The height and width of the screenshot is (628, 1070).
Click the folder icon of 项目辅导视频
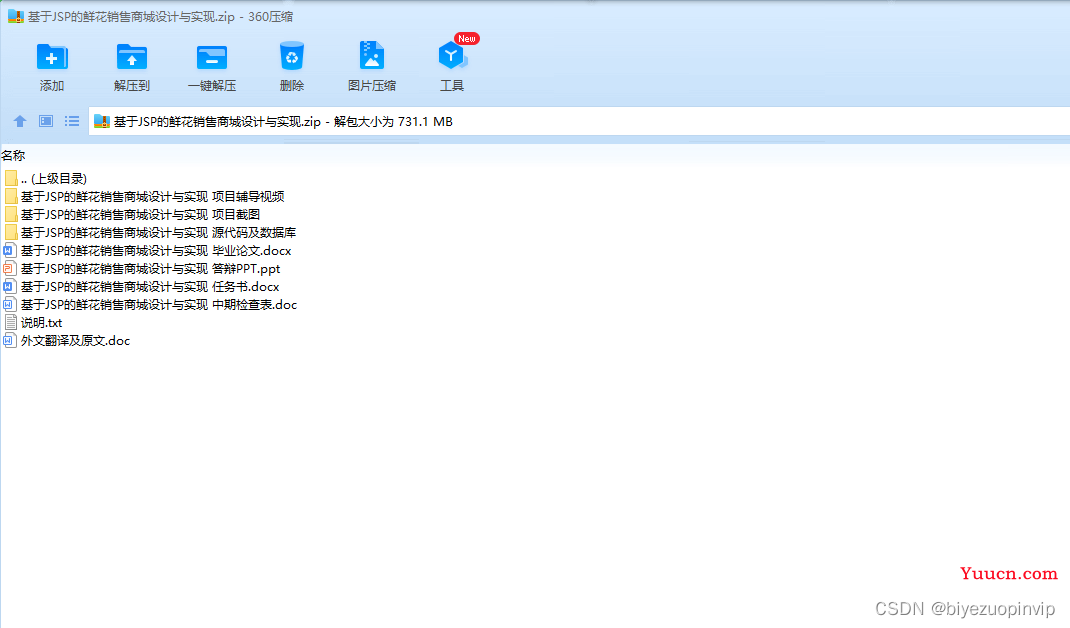(x=10, y=197)
